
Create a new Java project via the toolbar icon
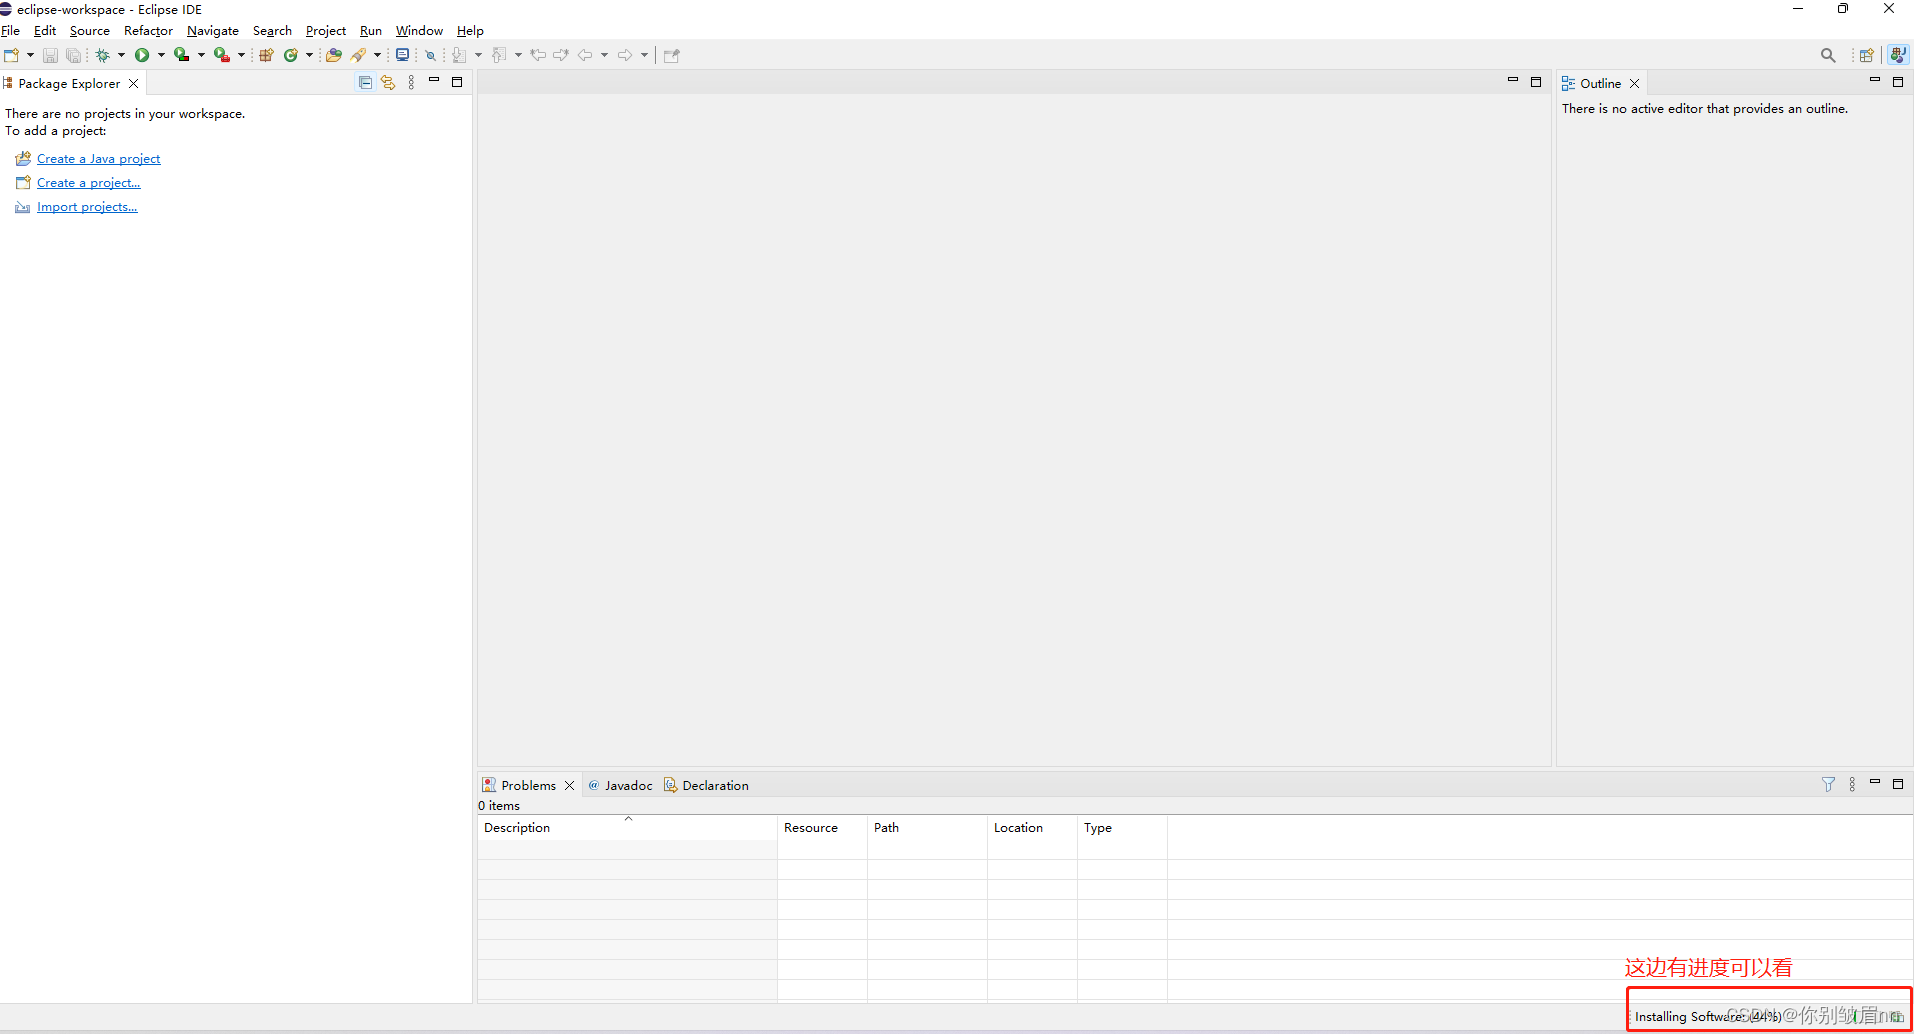click(x=266, y=55)
